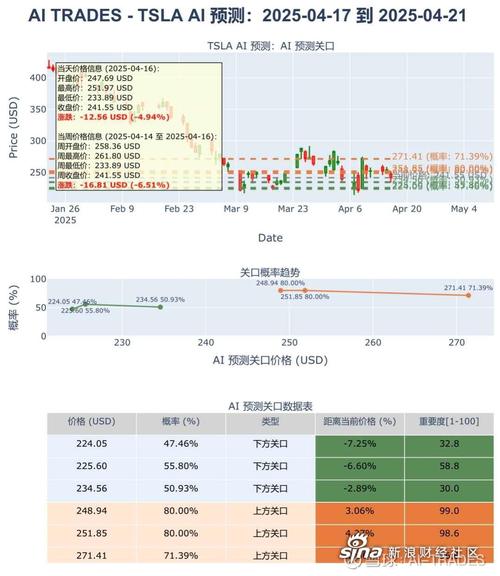Select weekly change '-16.81 USD (-6.51%)'
This screenshot has height=576, width=500.
(125, 185)
